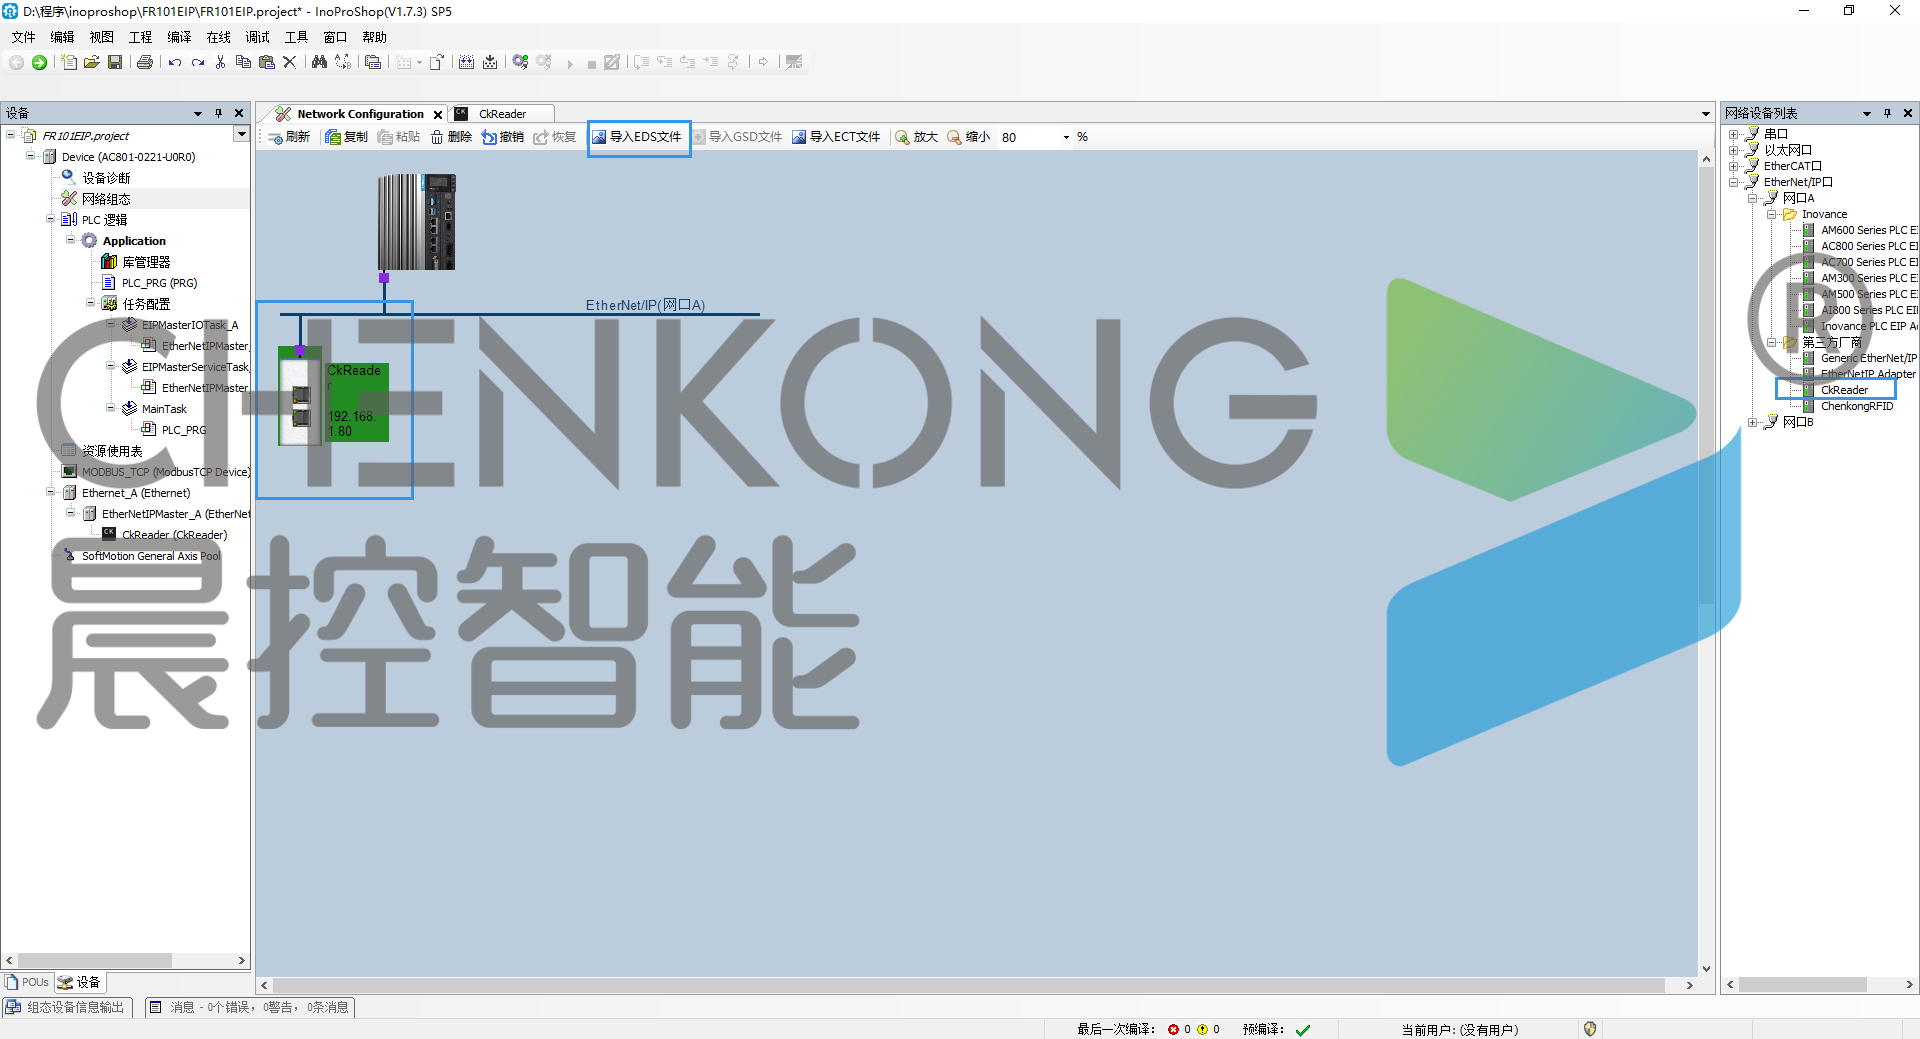The height and width of the screenshot is (1039, 1920).
Task: Open a project via the folder icon
Action: [x=92, y=62]
